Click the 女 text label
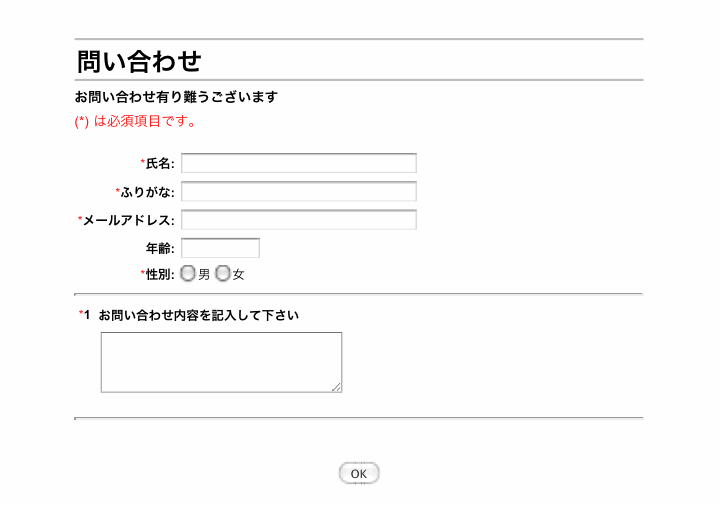This screenshot has height=505, width=720. click(238, 275)
